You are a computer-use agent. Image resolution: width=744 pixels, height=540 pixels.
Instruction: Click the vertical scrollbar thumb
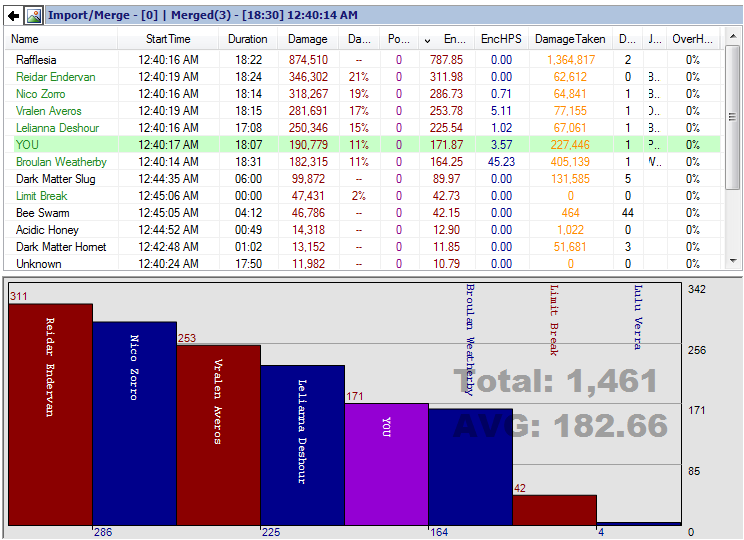[733, 117]
